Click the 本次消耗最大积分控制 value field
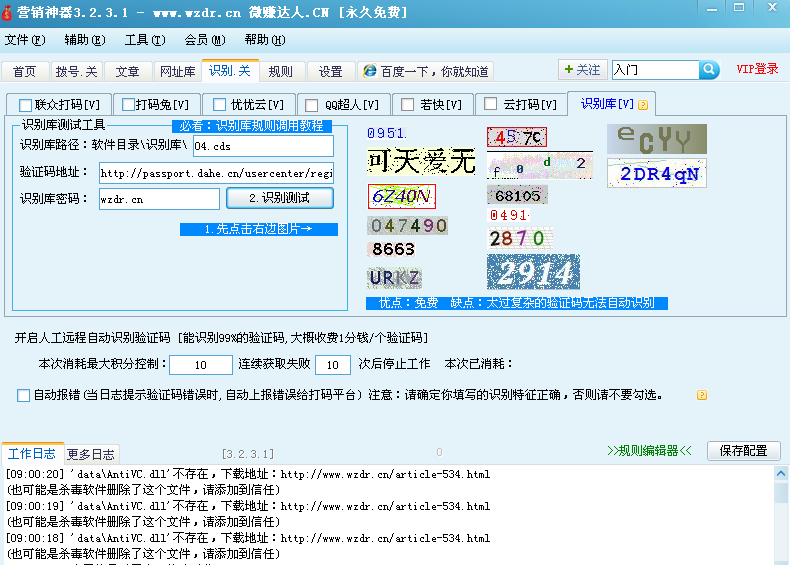This screenshot has width=790, height=565. point(201,365)
